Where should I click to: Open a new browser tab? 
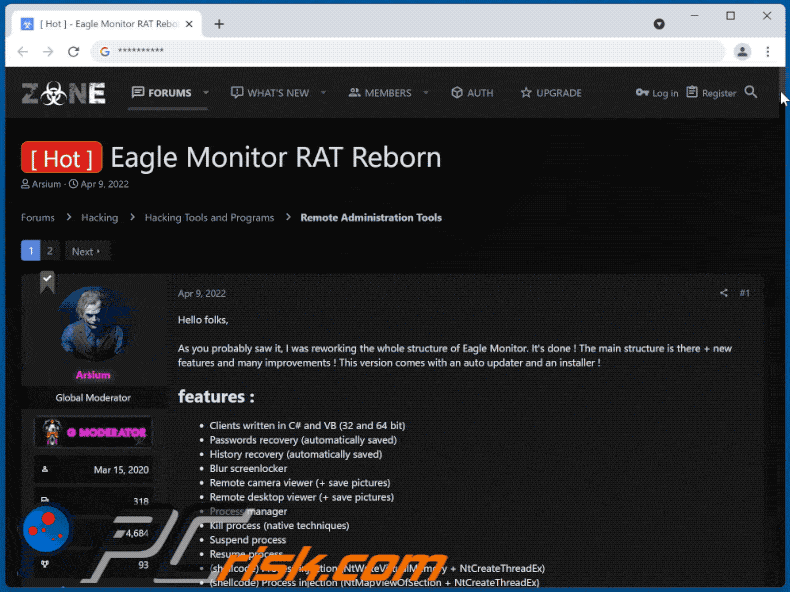(x=219, y=24)
